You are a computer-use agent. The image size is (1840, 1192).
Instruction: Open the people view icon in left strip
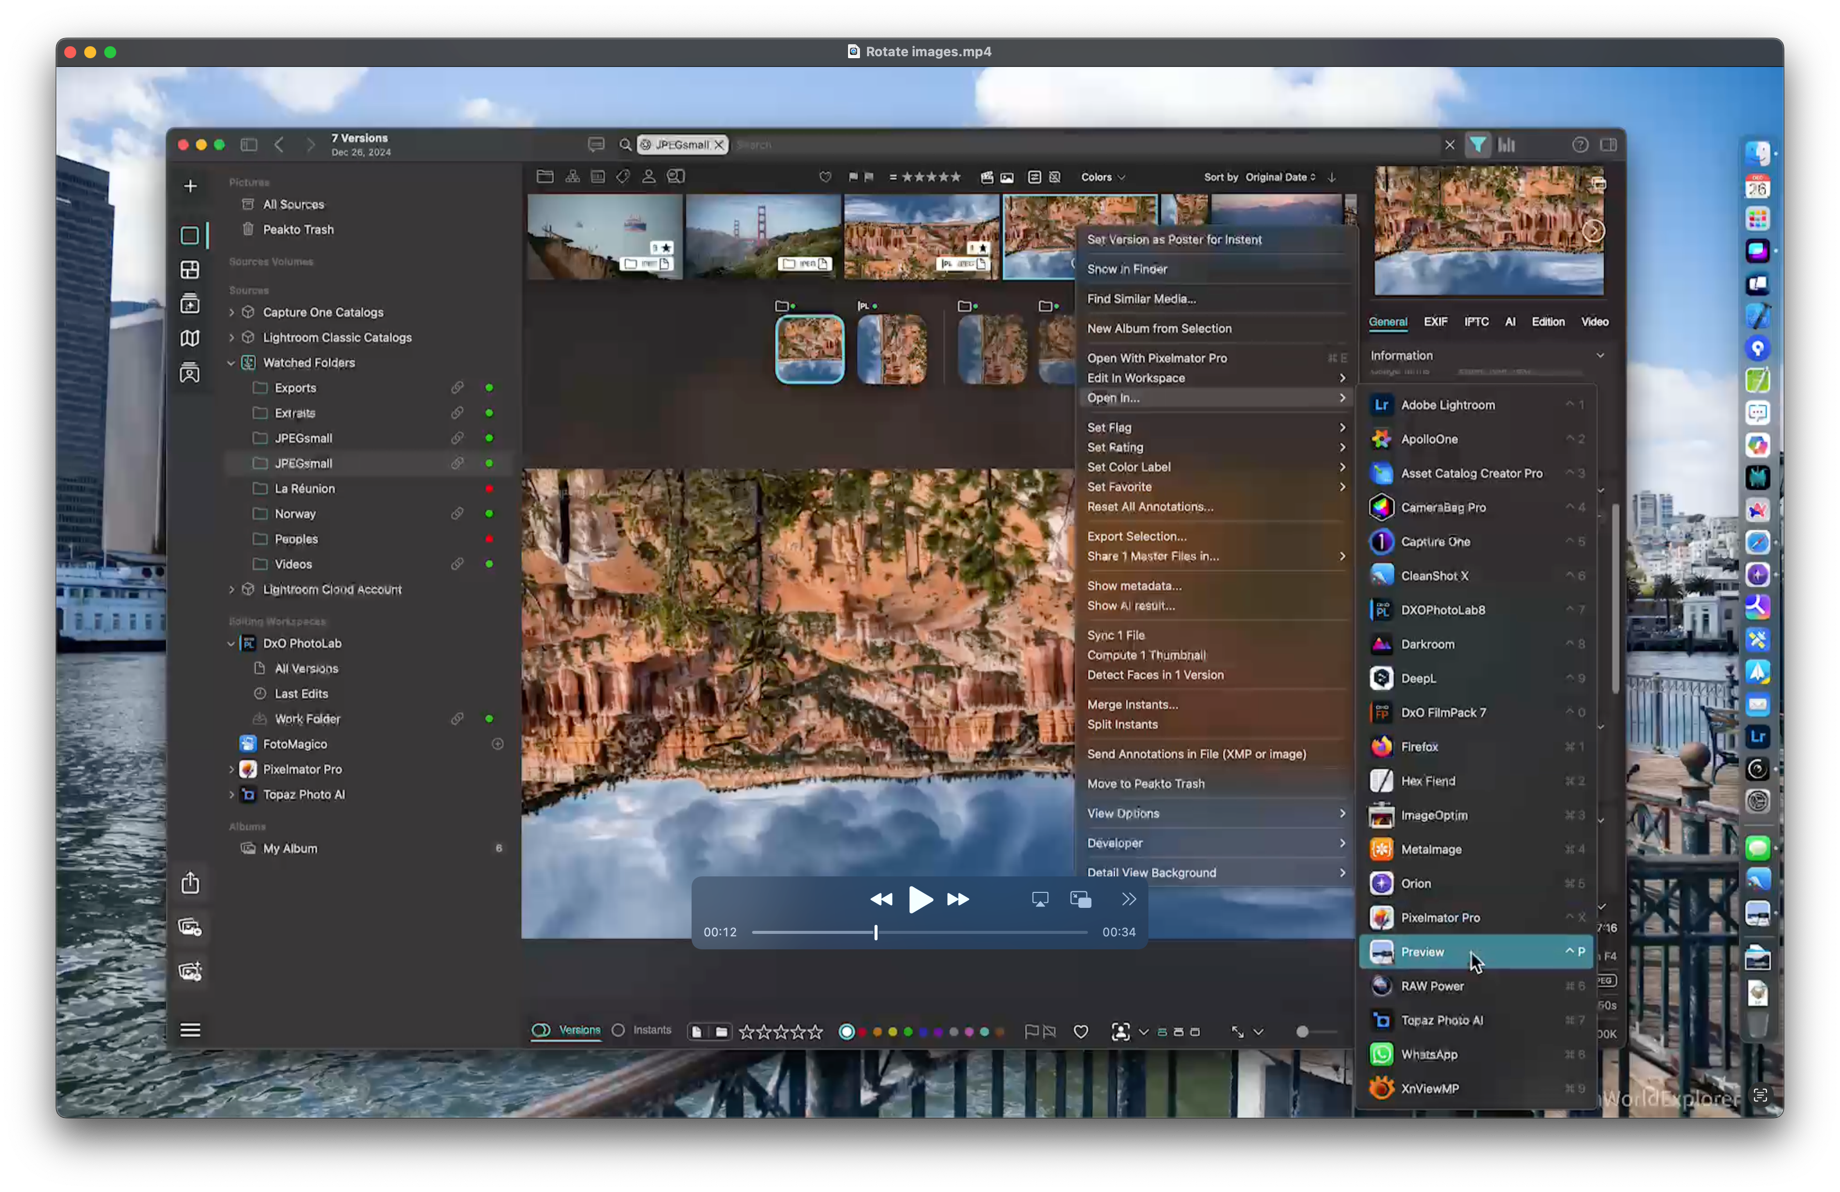[190, 373]
